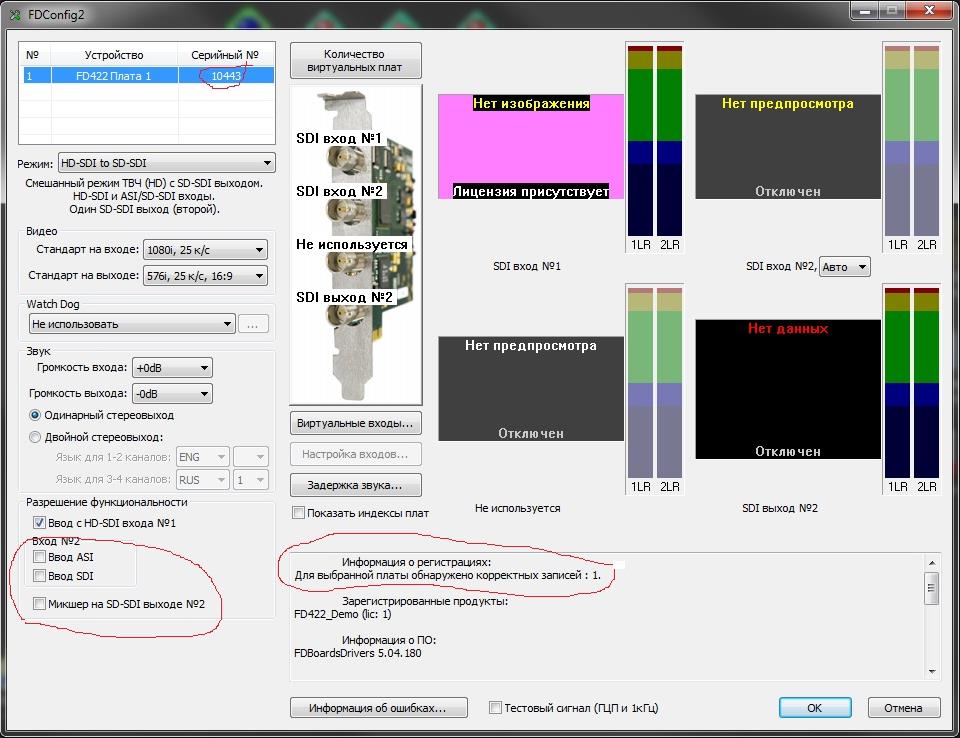Click the info panel scrollbar down arrow
The height and width of the screenshot is (738, 960).
(932, 671)
